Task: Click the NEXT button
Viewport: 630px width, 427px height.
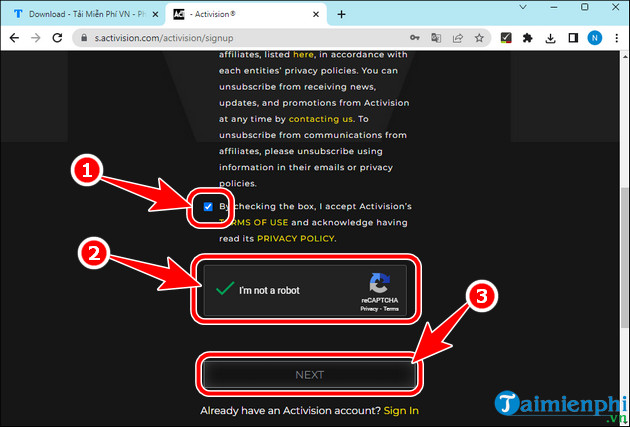Action: 309,375
